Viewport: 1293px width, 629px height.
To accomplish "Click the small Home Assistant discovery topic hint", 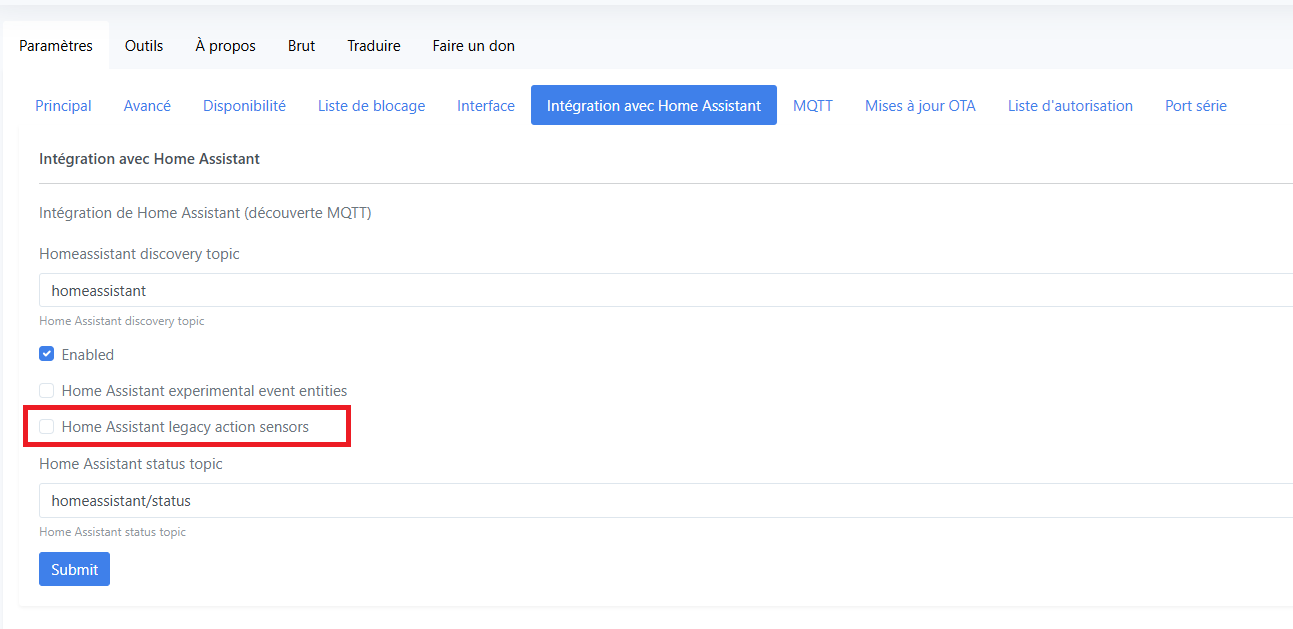I will click(x=121, y=321).
